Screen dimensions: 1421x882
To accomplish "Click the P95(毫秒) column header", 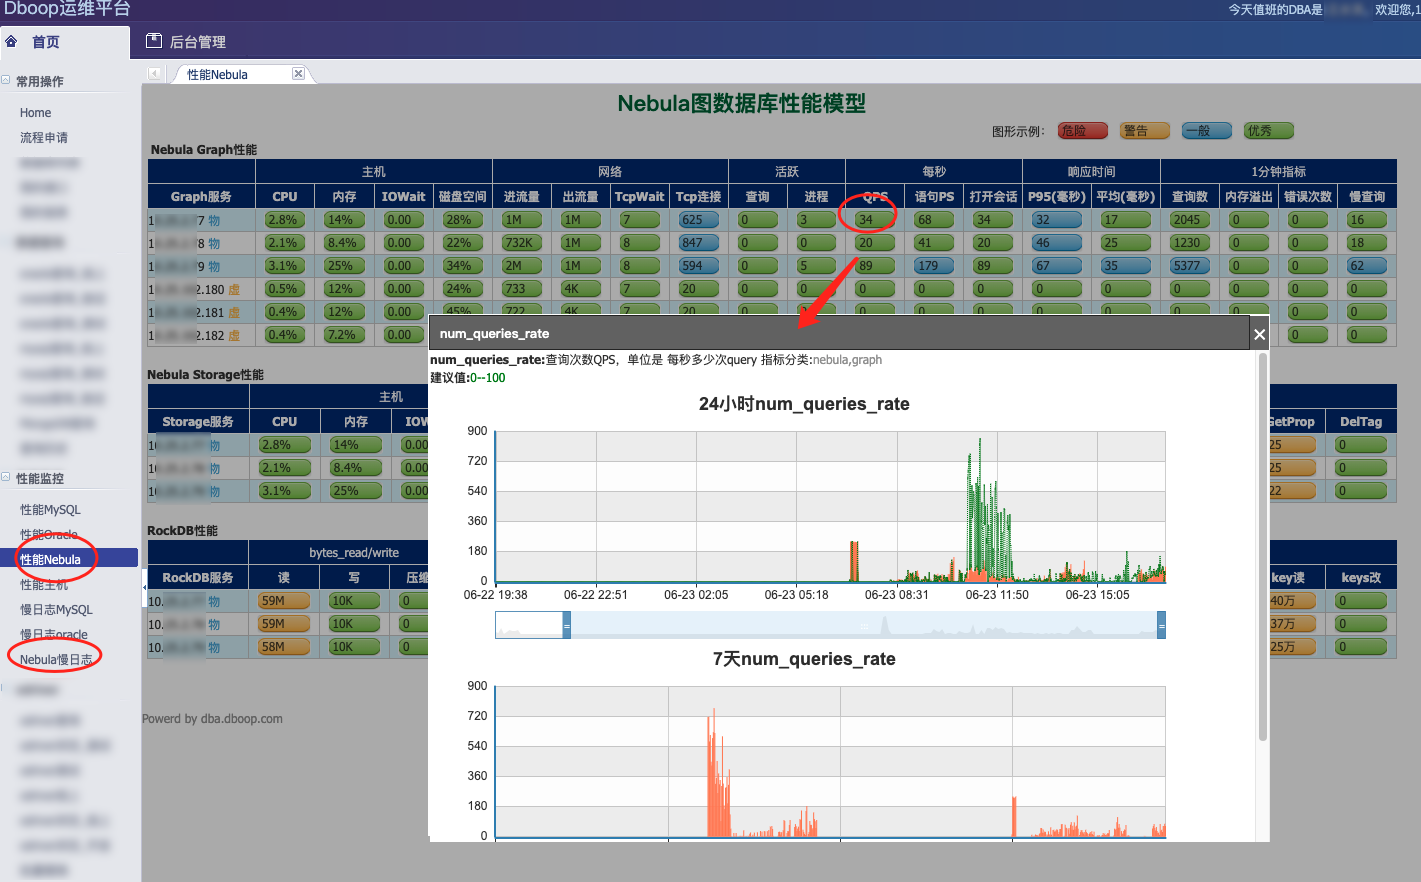I will pos(1057,197).
